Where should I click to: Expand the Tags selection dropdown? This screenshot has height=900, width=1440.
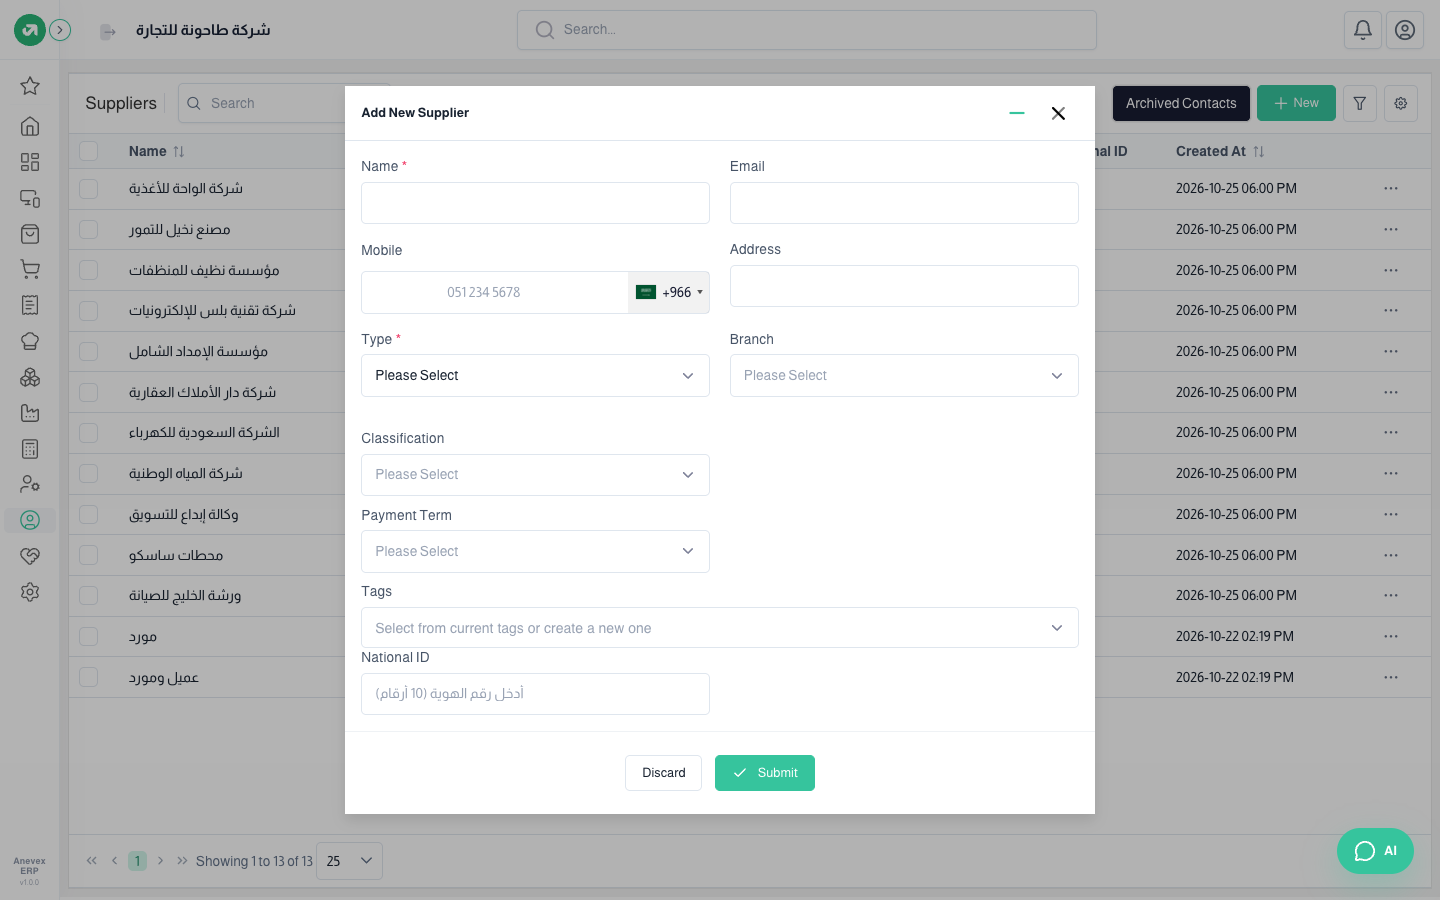pyautogui.click(x=719, y=628)
